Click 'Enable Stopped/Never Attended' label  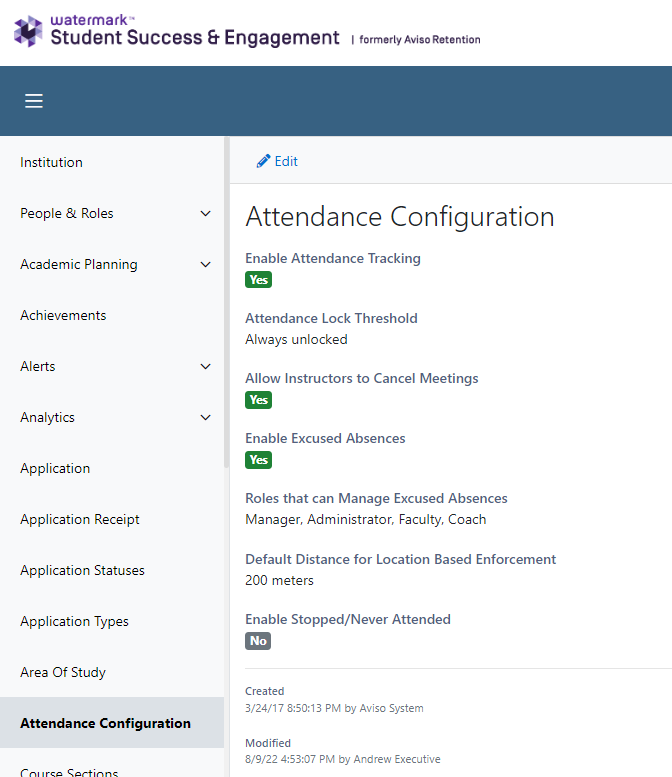348,619
